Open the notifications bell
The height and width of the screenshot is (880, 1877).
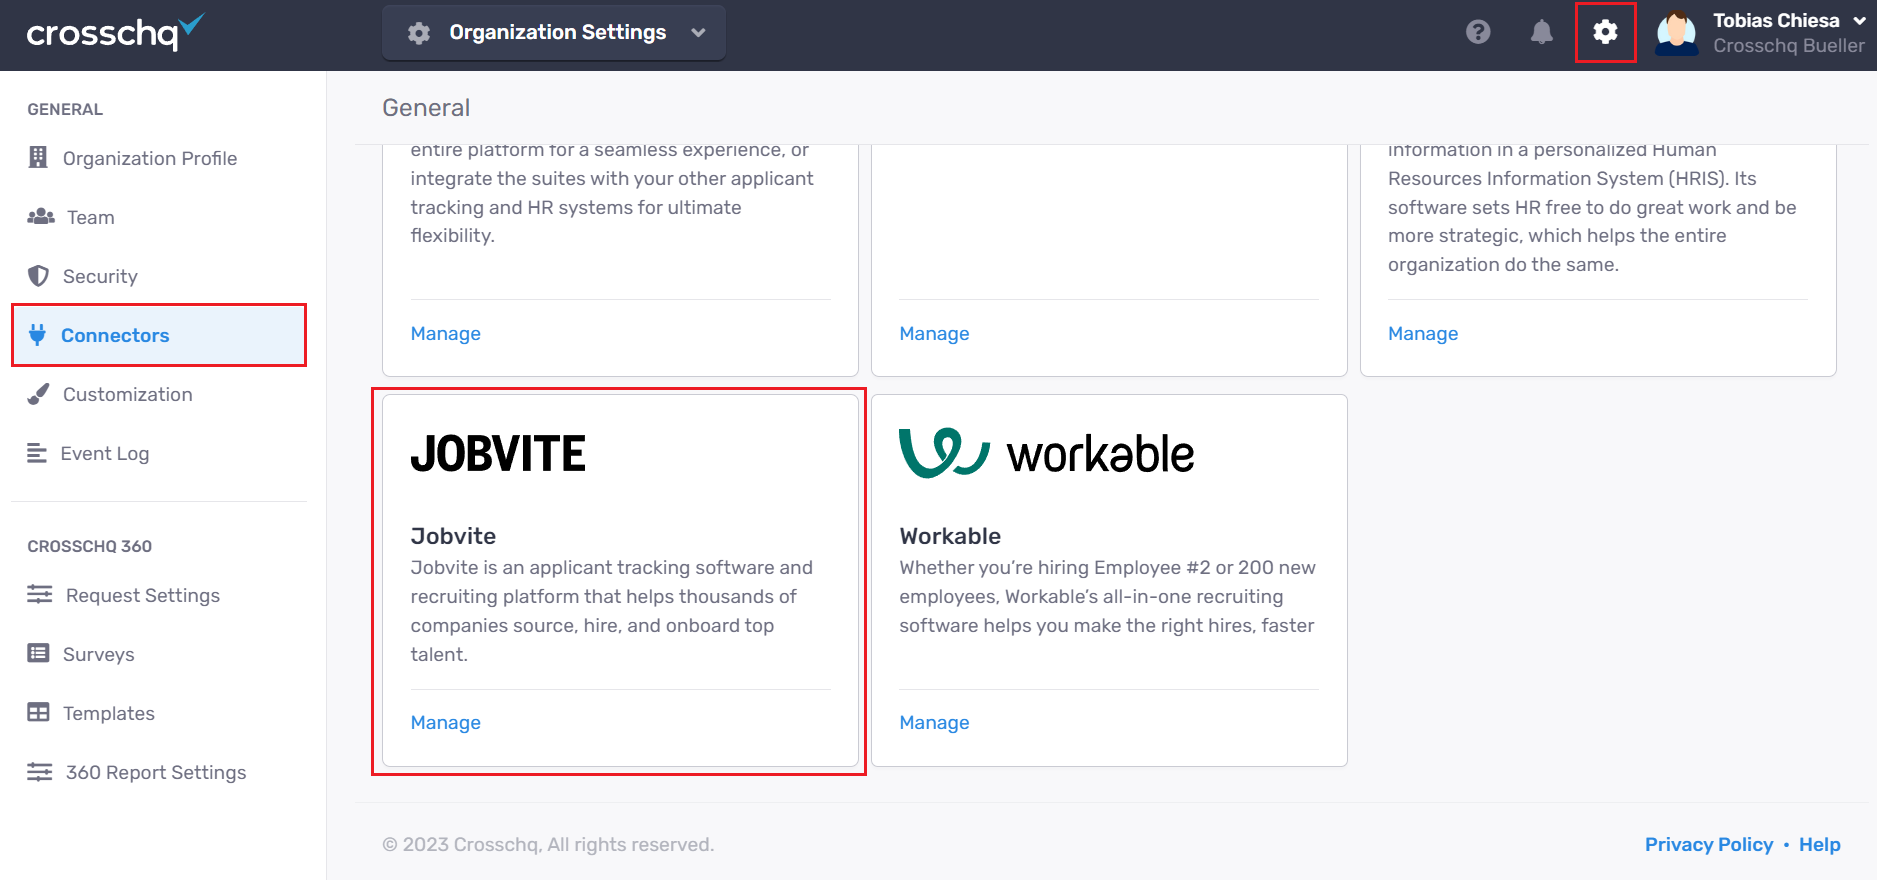(x=1542, y=32)
